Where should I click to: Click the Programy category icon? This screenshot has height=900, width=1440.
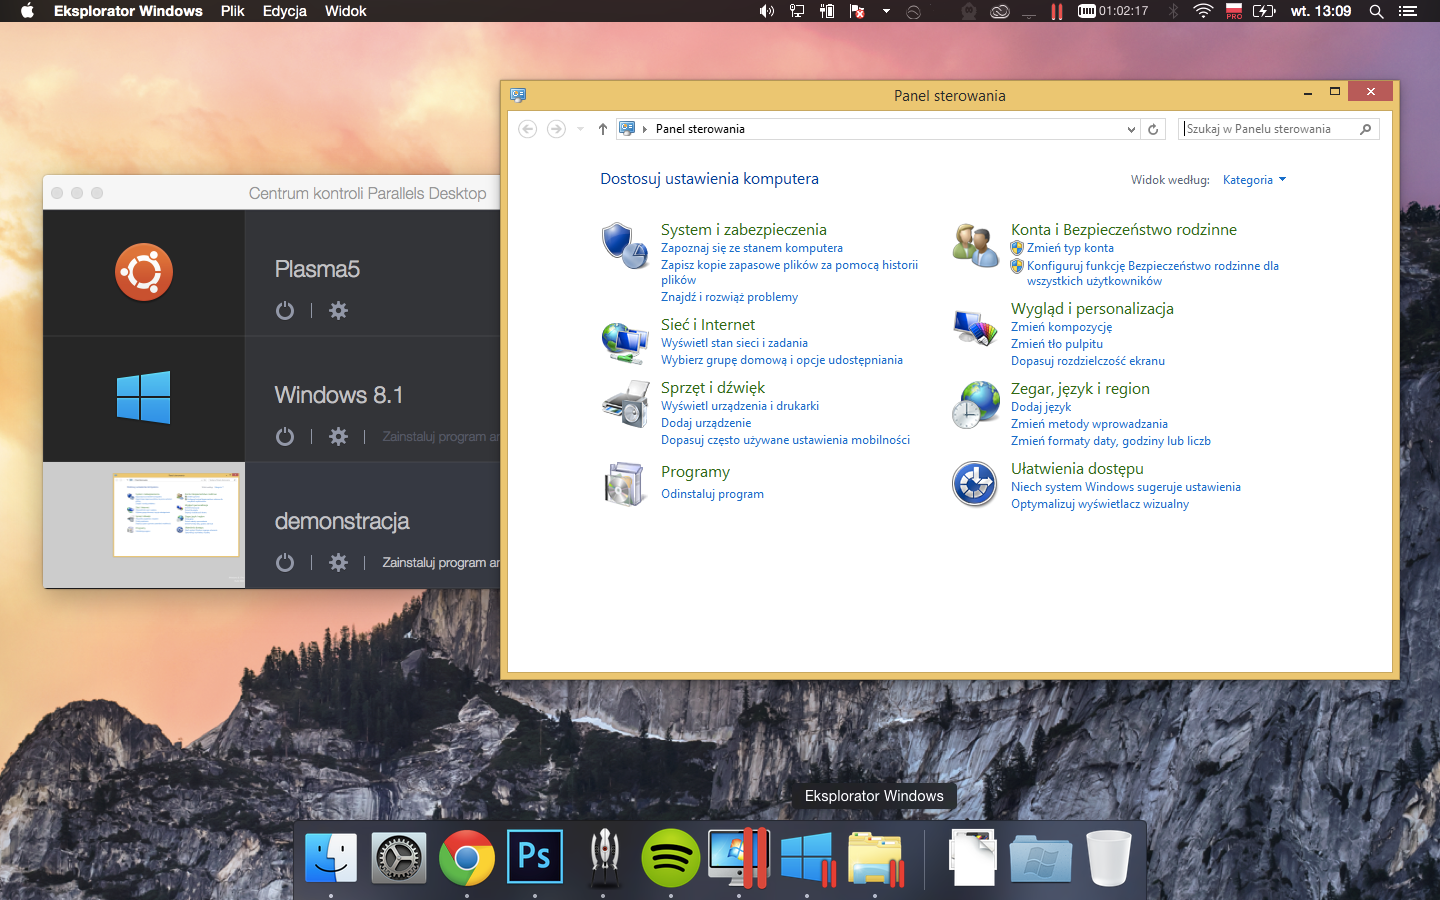click(x=625, y=483)
